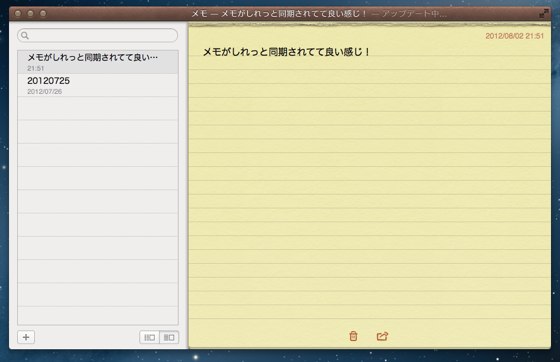
Task: Select the note titled 20120725
Action: 98,85
